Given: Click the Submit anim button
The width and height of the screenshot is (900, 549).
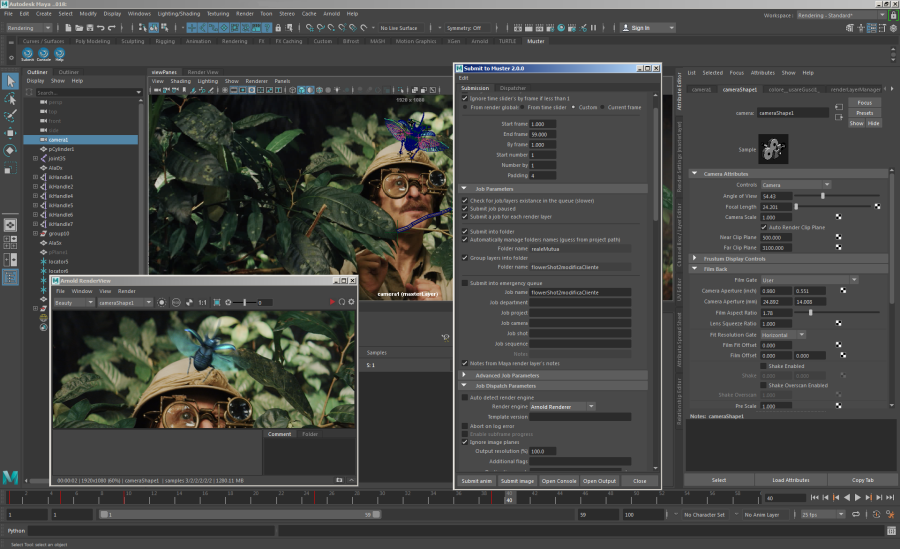Looking at the screenshot, I should pos(476,481).
